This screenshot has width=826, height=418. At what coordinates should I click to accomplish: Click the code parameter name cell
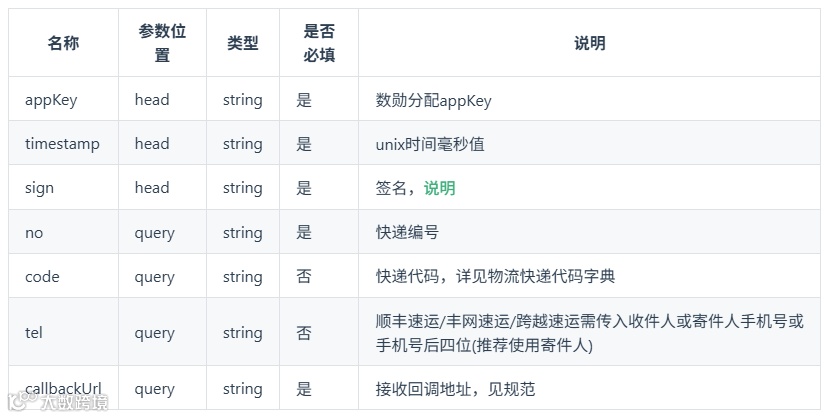point(42,277)
